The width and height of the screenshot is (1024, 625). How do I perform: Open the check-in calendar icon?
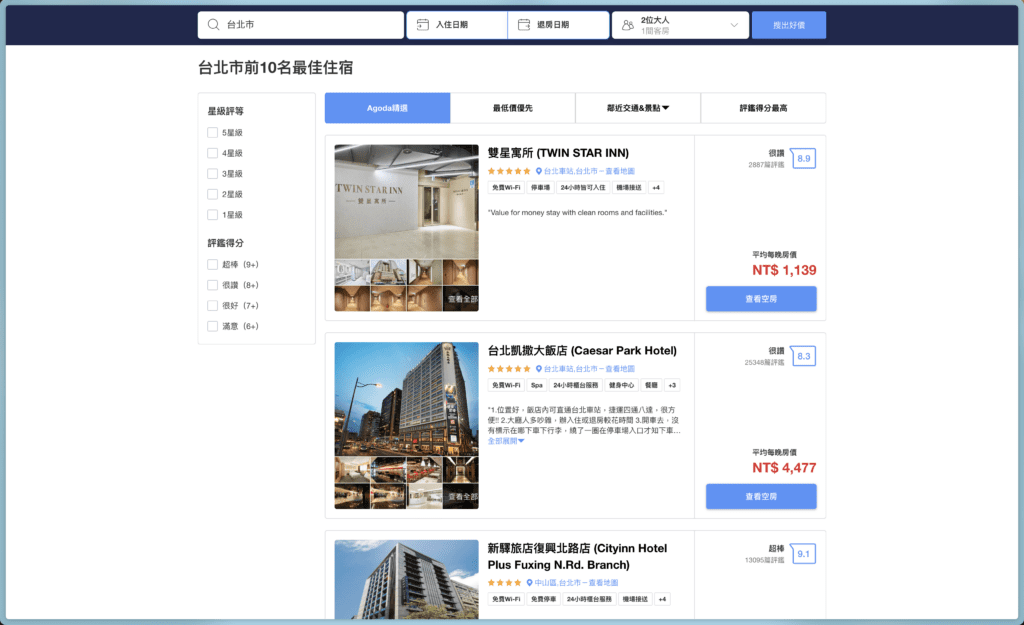coord(423,23)
